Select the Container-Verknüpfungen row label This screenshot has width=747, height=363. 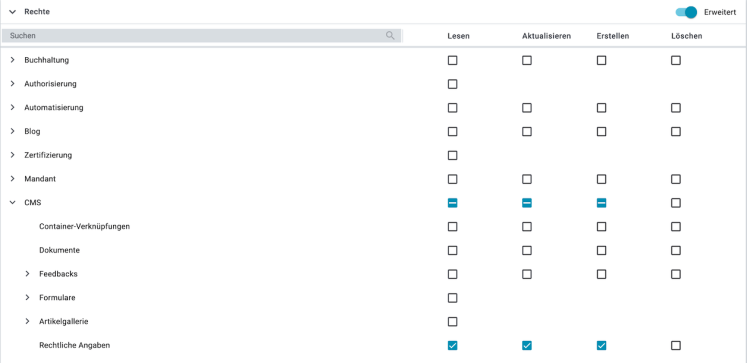[x=84, y=226]
